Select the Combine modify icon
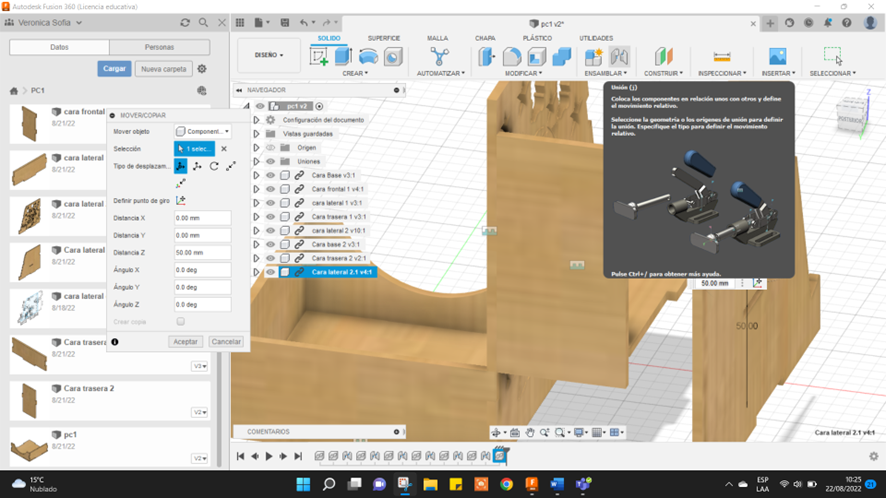This screenshot has height=498, width=886. [561, 57]
